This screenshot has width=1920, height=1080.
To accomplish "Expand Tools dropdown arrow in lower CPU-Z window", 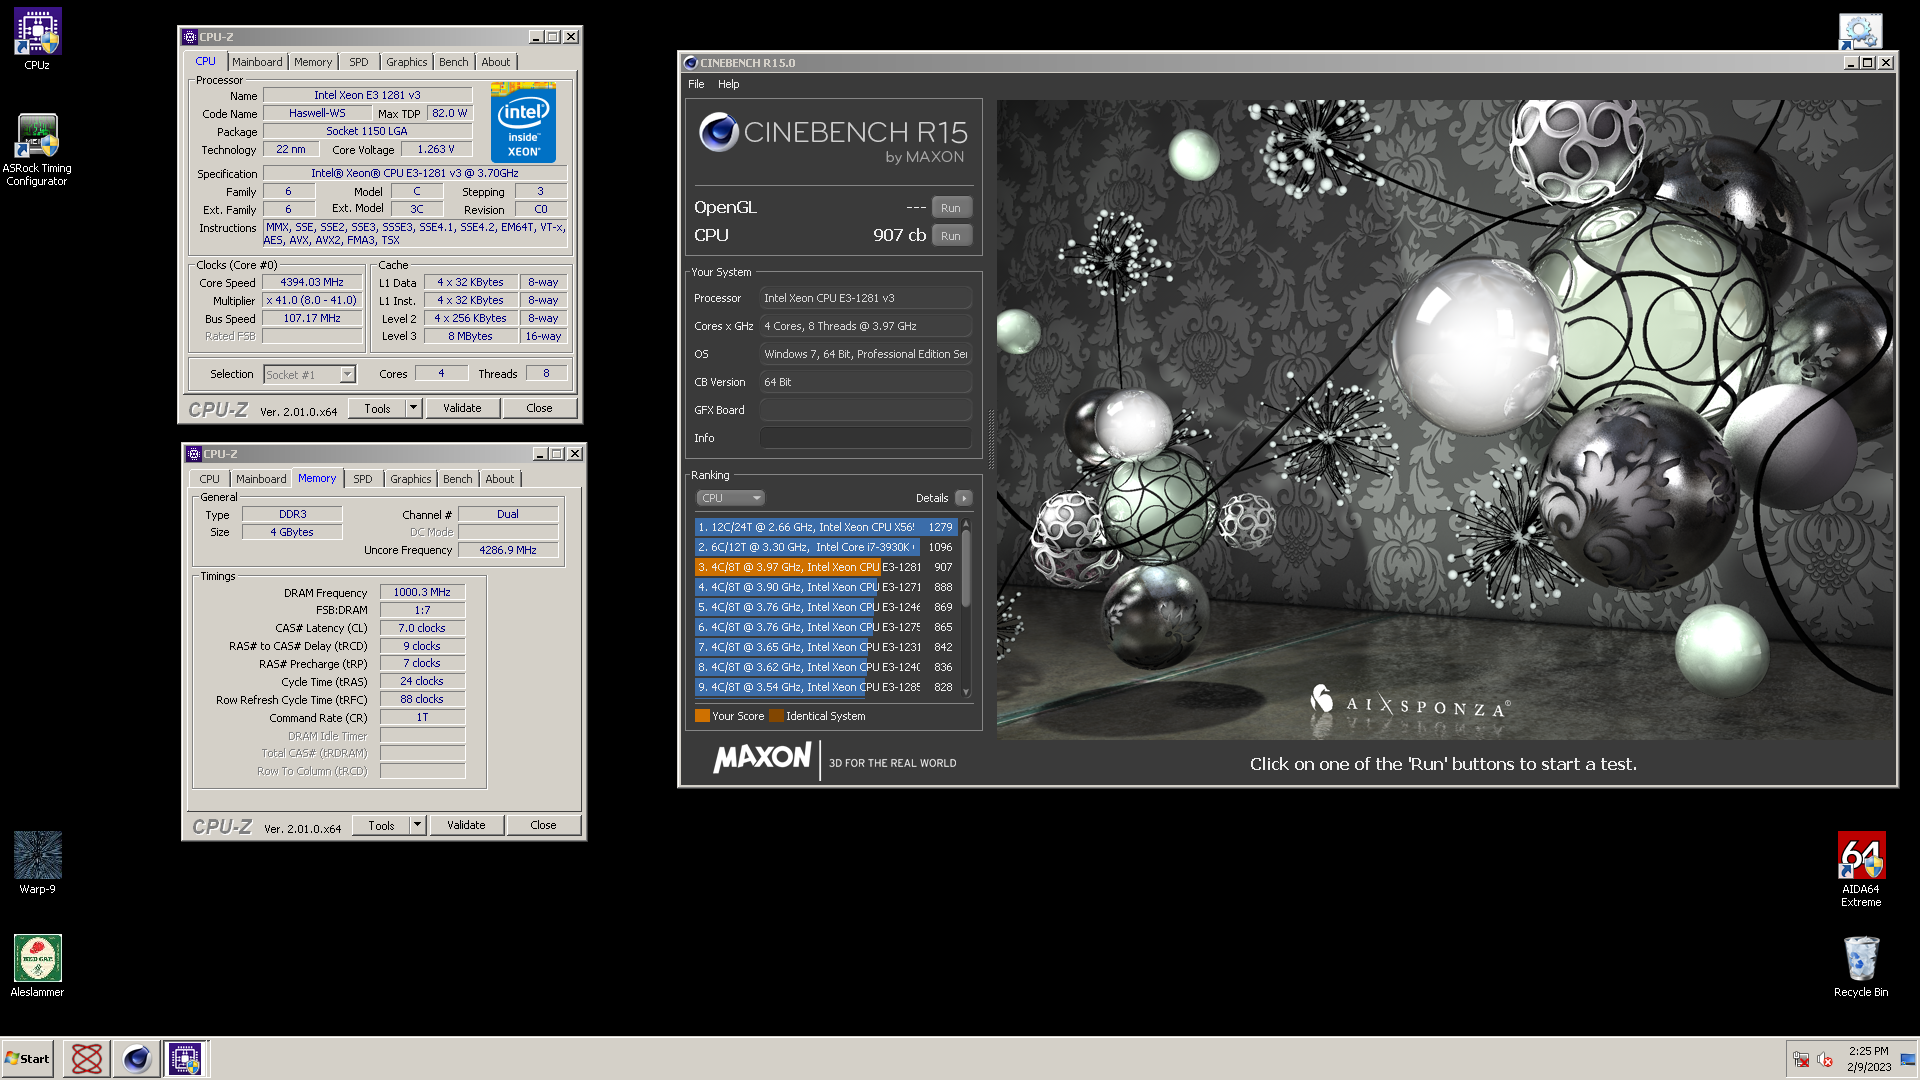I will point(417,825).
